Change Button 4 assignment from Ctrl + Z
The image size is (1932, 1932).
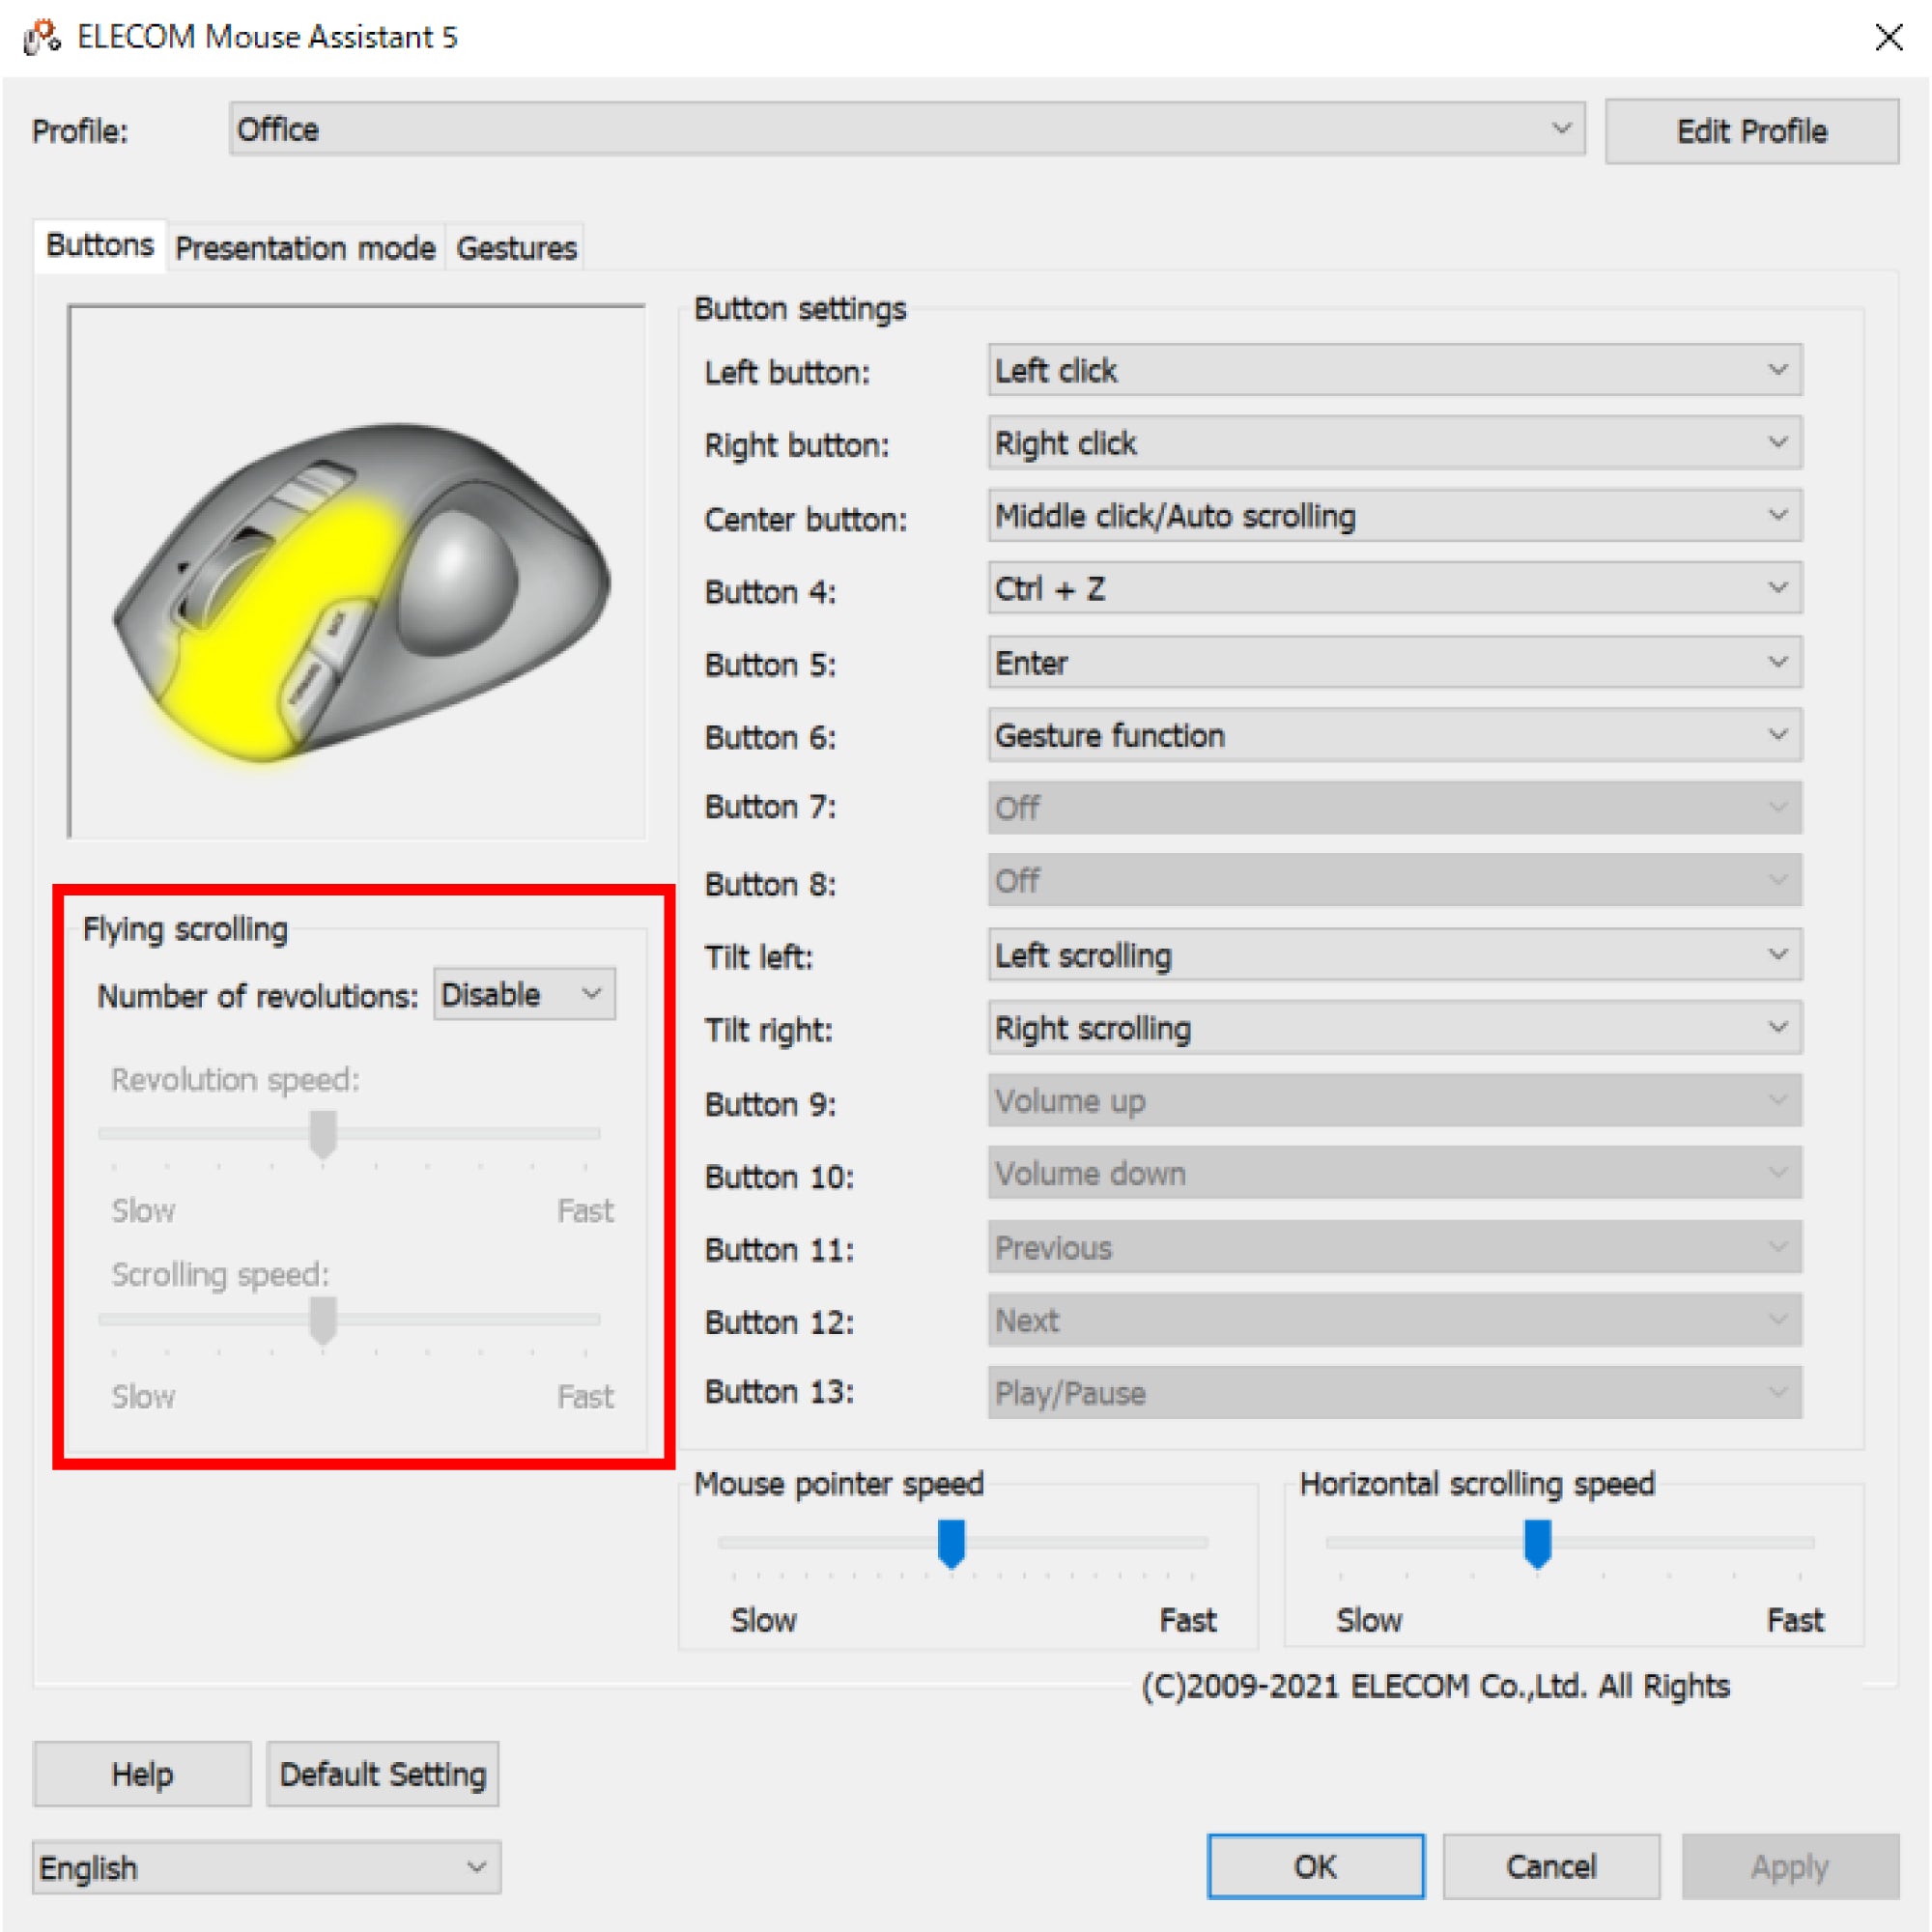[x=1395, y=588]
